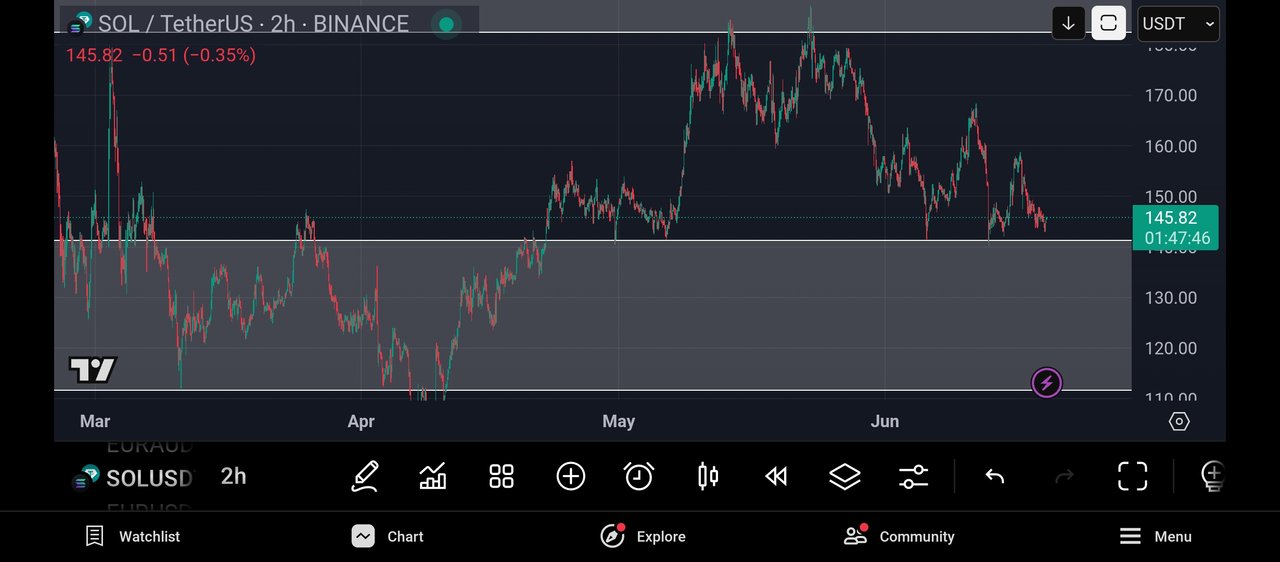Start bar replay with the rewind icon

tap(776, 476)
